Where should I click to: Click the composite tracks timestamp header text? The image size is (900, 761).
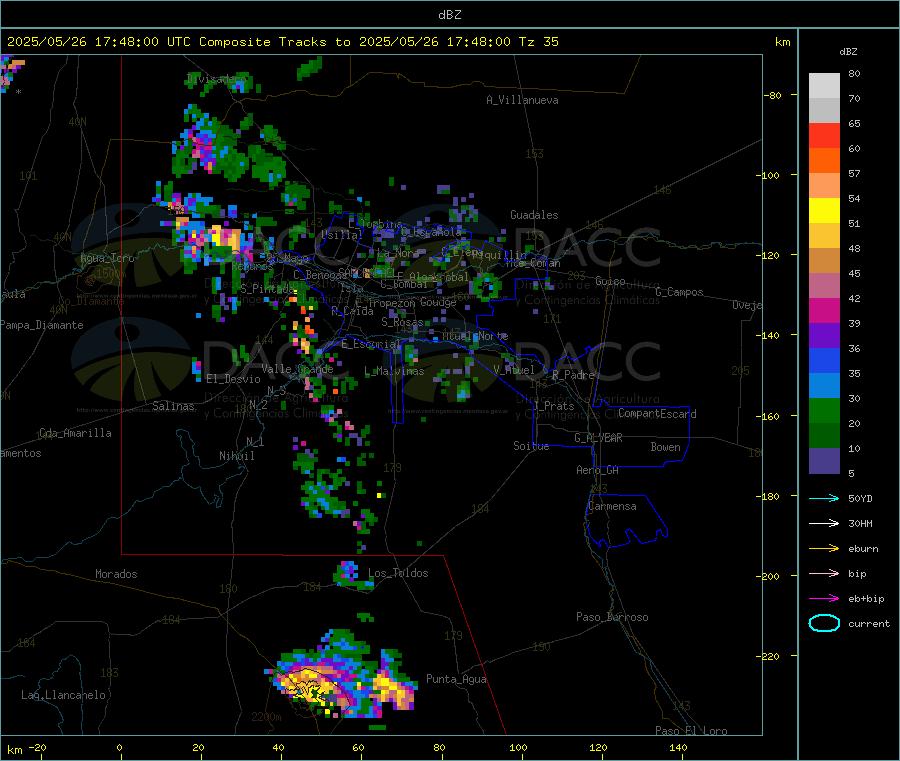(283, 42)
